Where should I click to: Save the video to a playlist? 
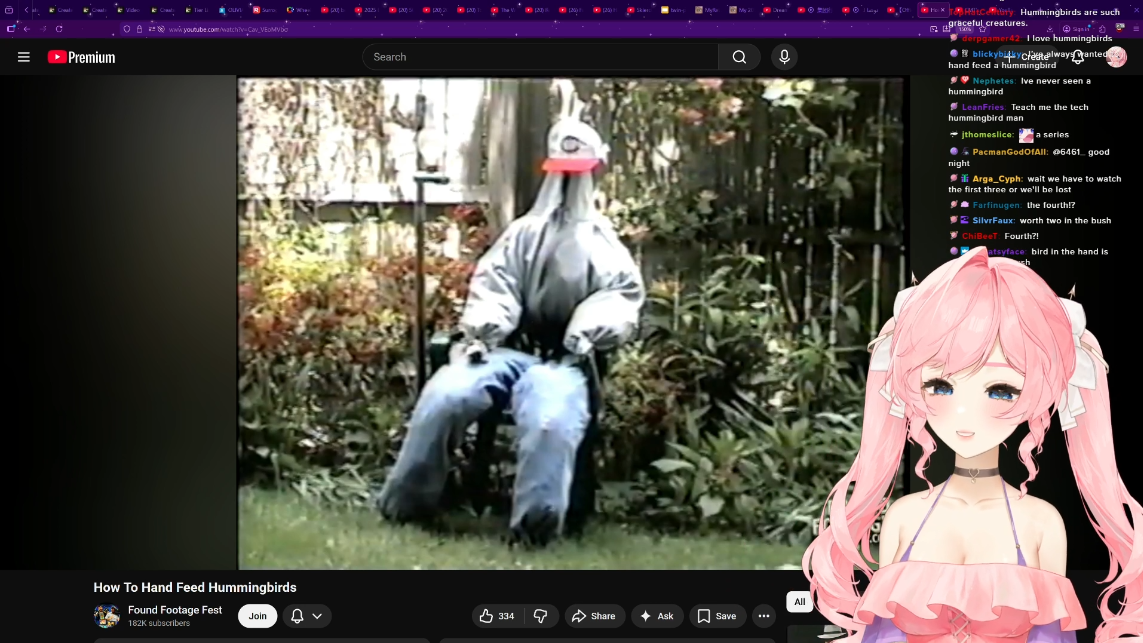click(717, 616)
